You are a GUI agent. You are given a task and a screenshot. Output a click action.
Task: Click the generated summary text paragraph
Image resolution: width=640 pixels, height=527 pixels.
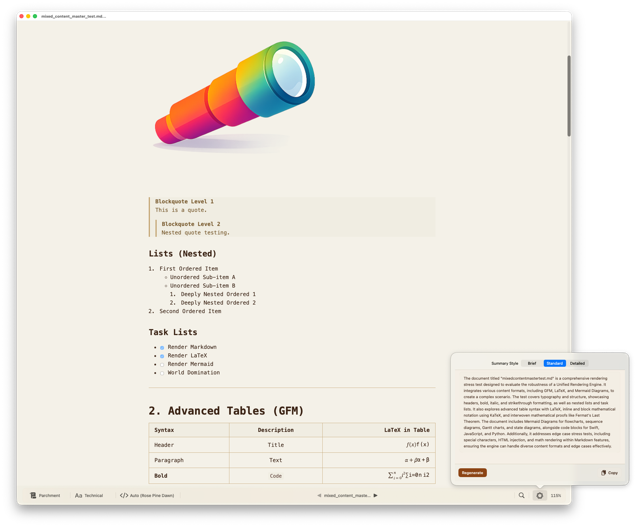[x=539, y=412]
